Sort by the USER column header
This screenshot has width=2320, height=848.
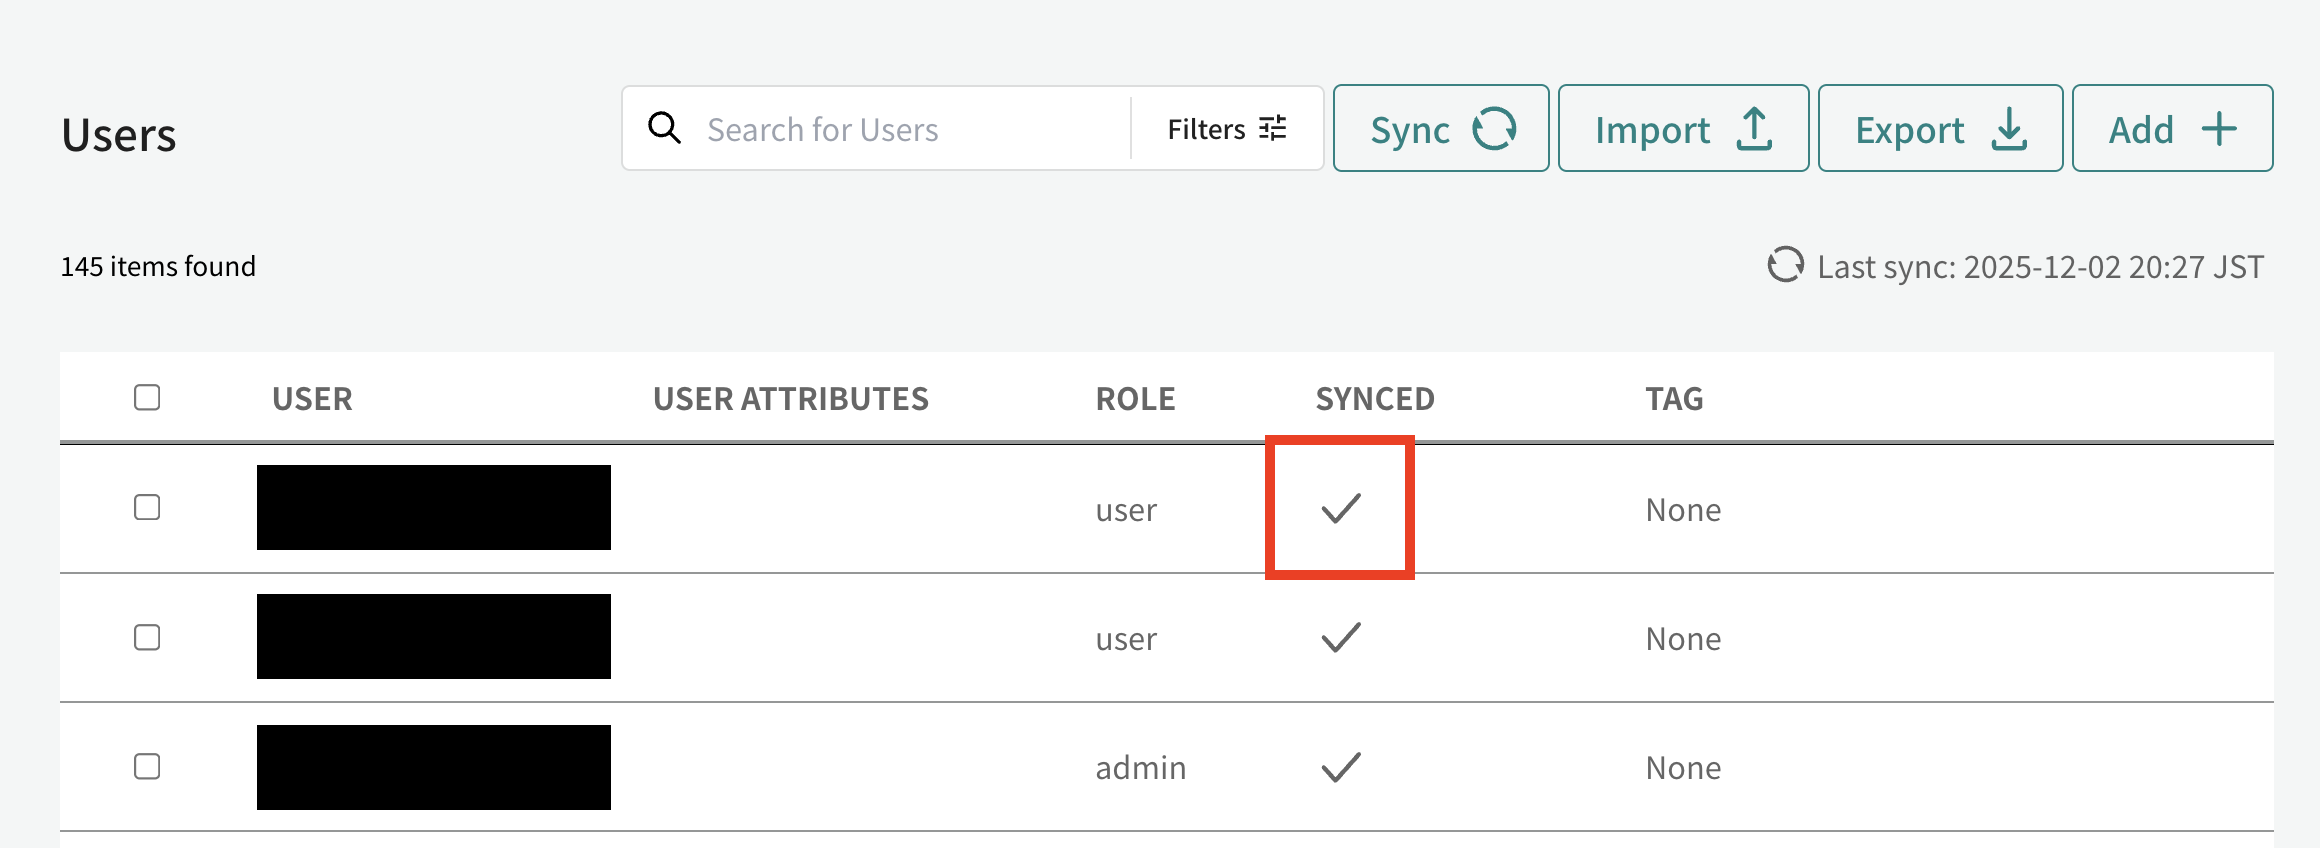312,399
